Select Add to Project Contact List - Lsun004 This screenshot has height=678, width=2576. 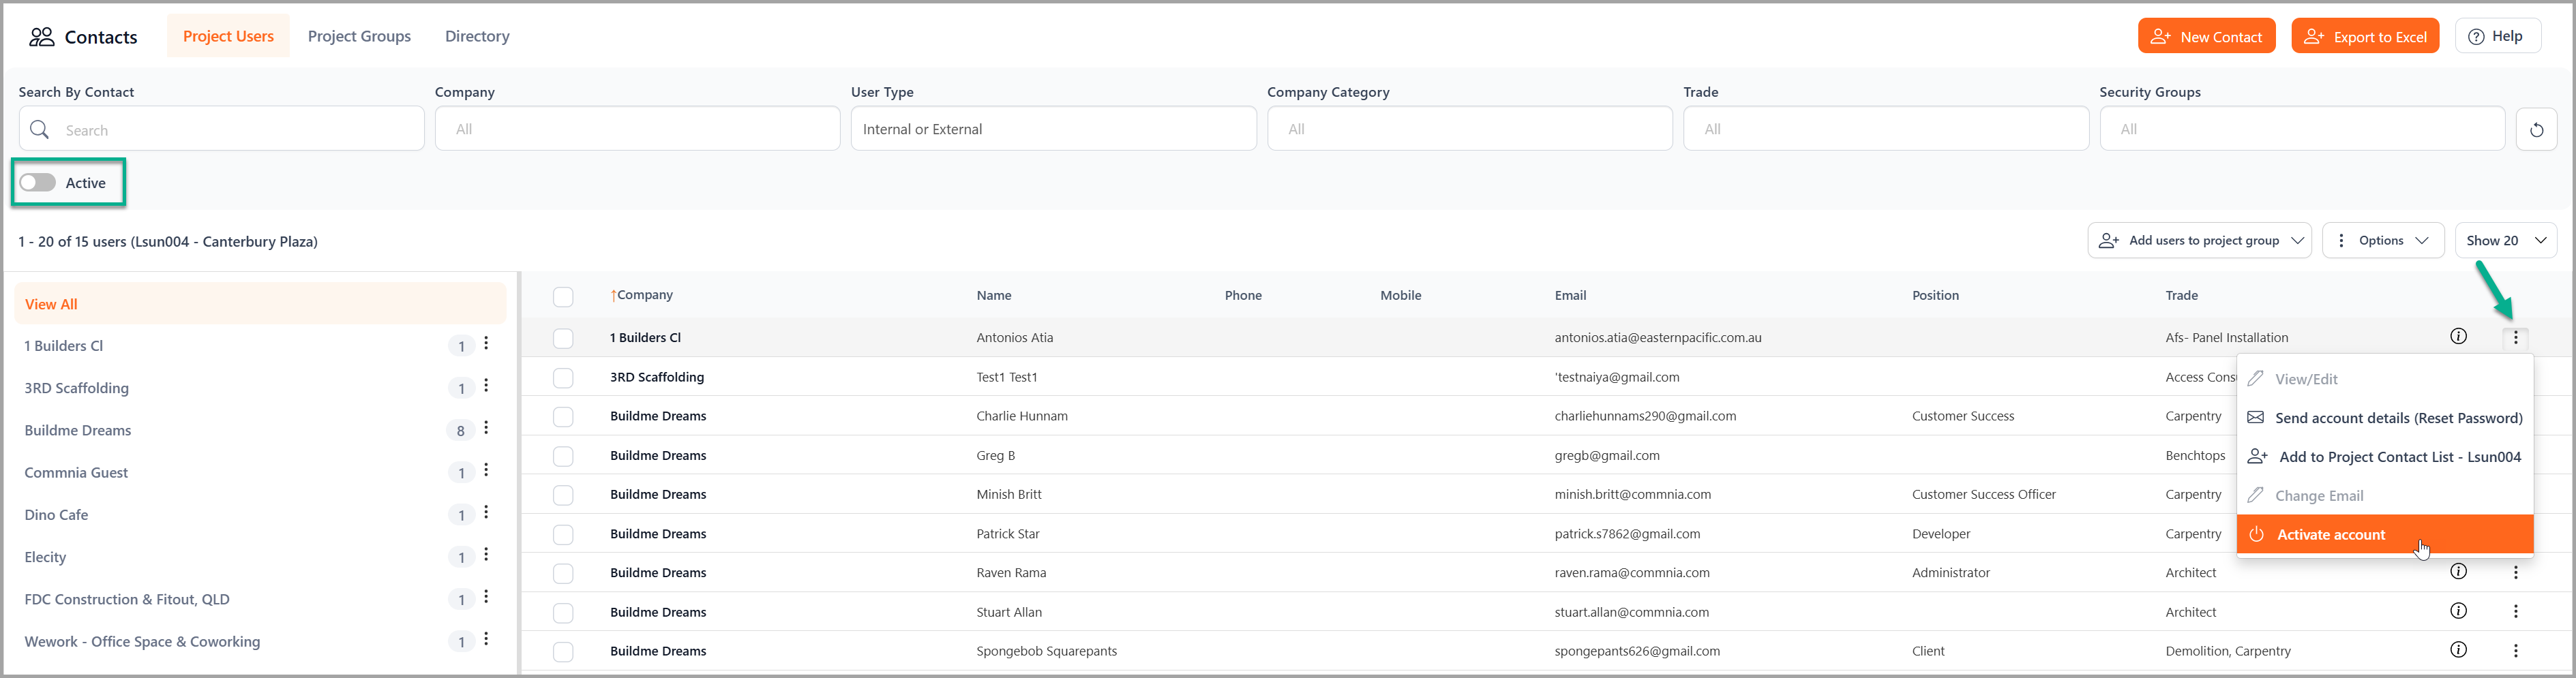point(2385,457)
